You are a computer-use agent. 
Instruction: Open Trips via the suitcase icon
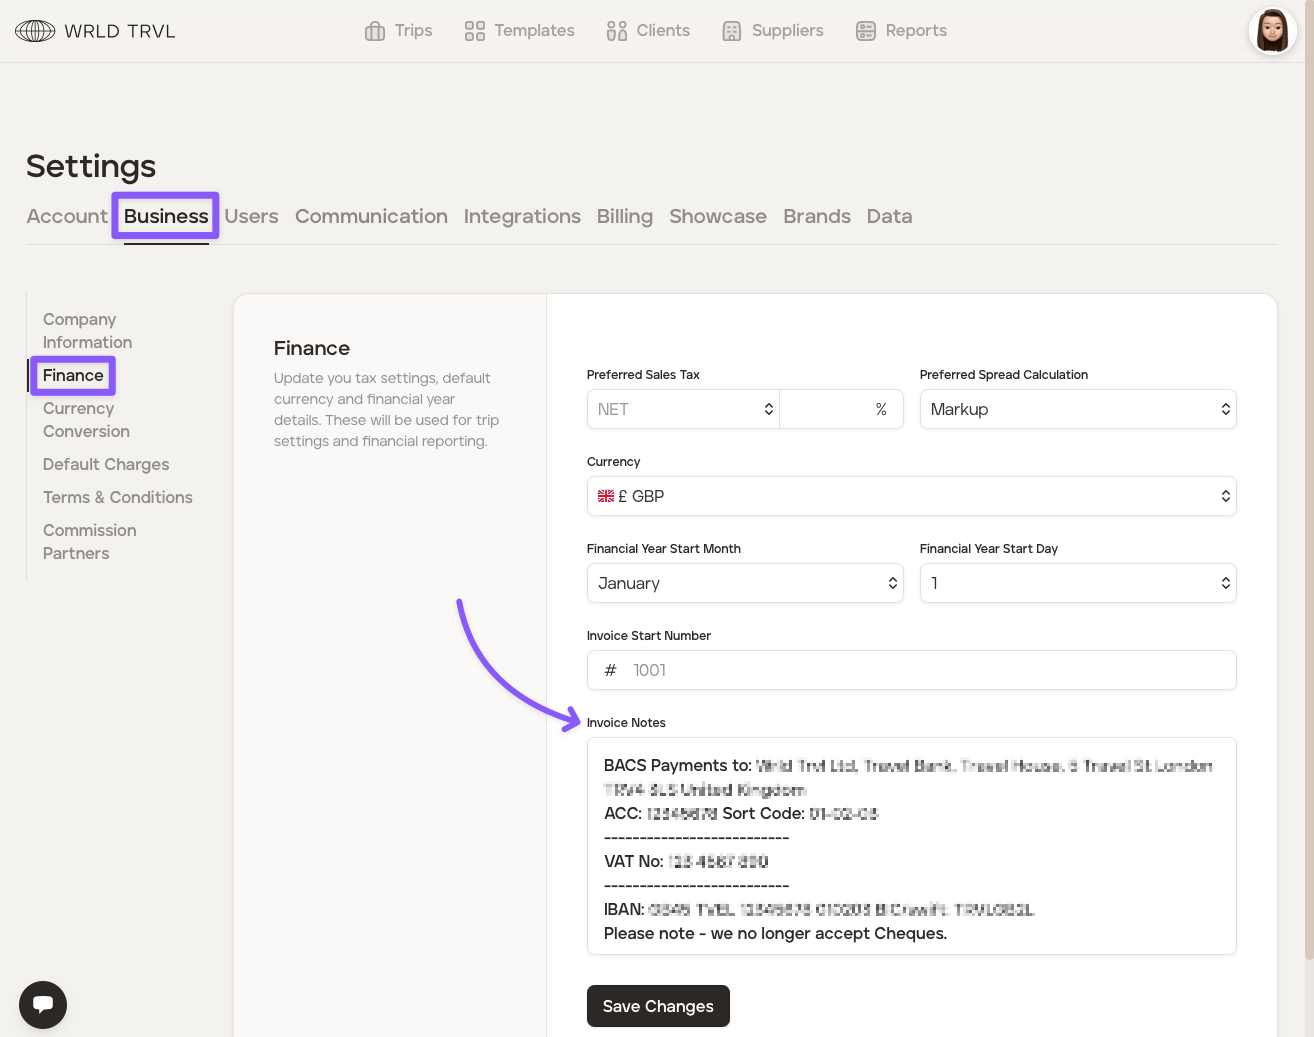click(375, 31)
